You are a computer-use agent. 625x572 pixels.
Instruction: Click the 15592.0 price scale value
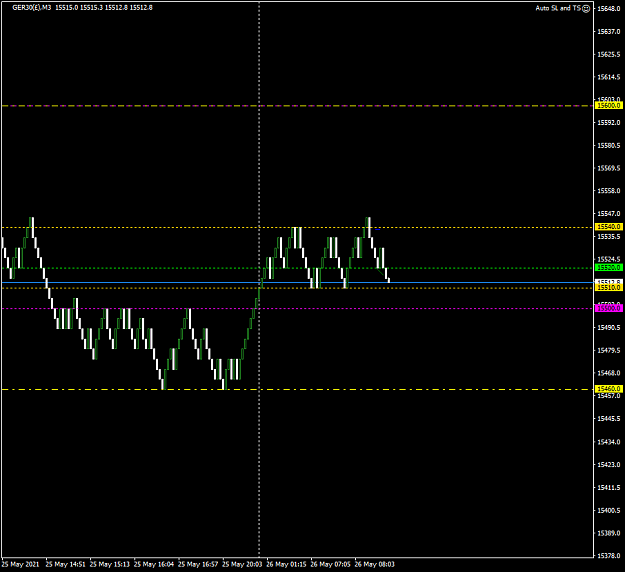pos(609,122)
